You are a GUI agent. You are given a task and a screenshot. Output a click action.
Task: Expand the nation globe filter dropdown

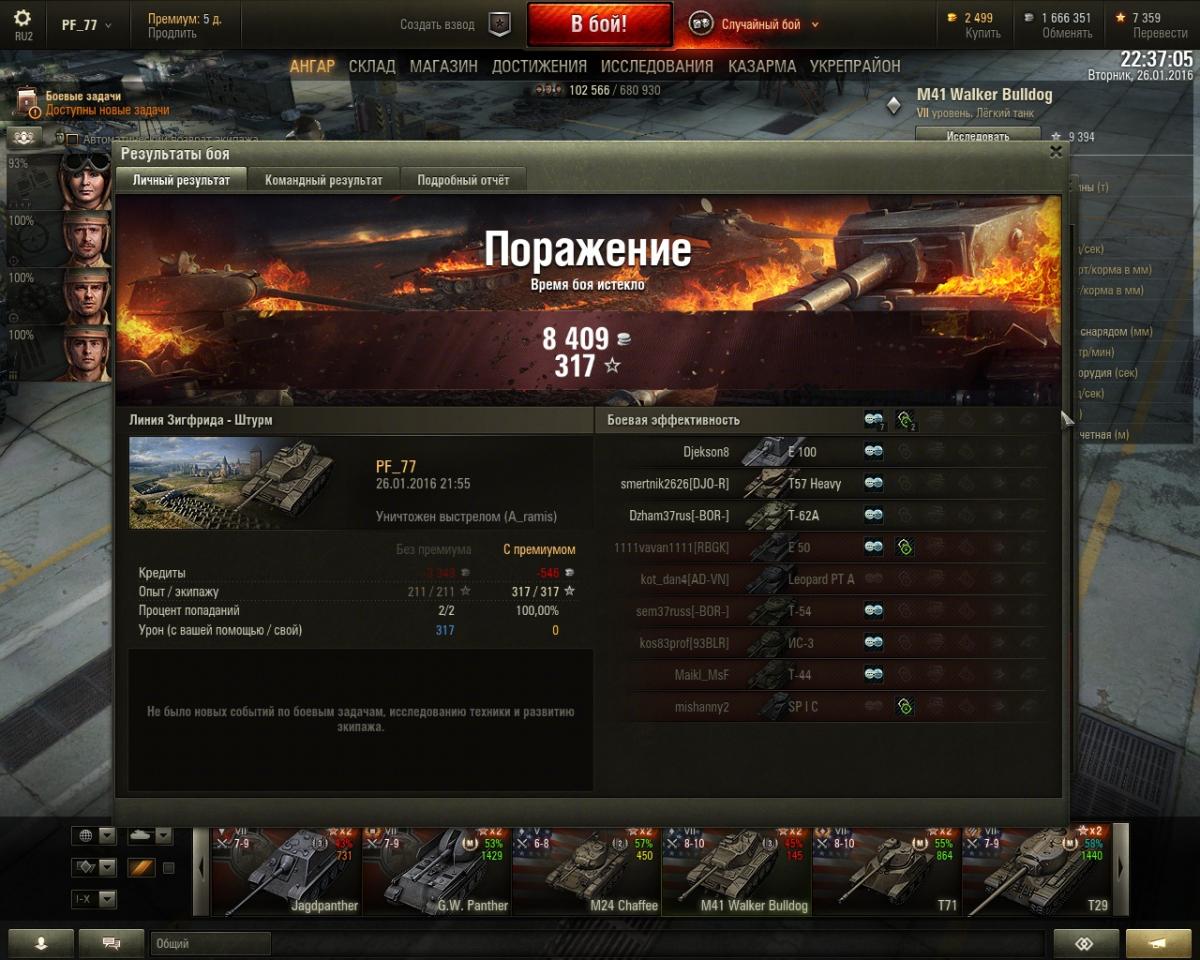point(94,835)
